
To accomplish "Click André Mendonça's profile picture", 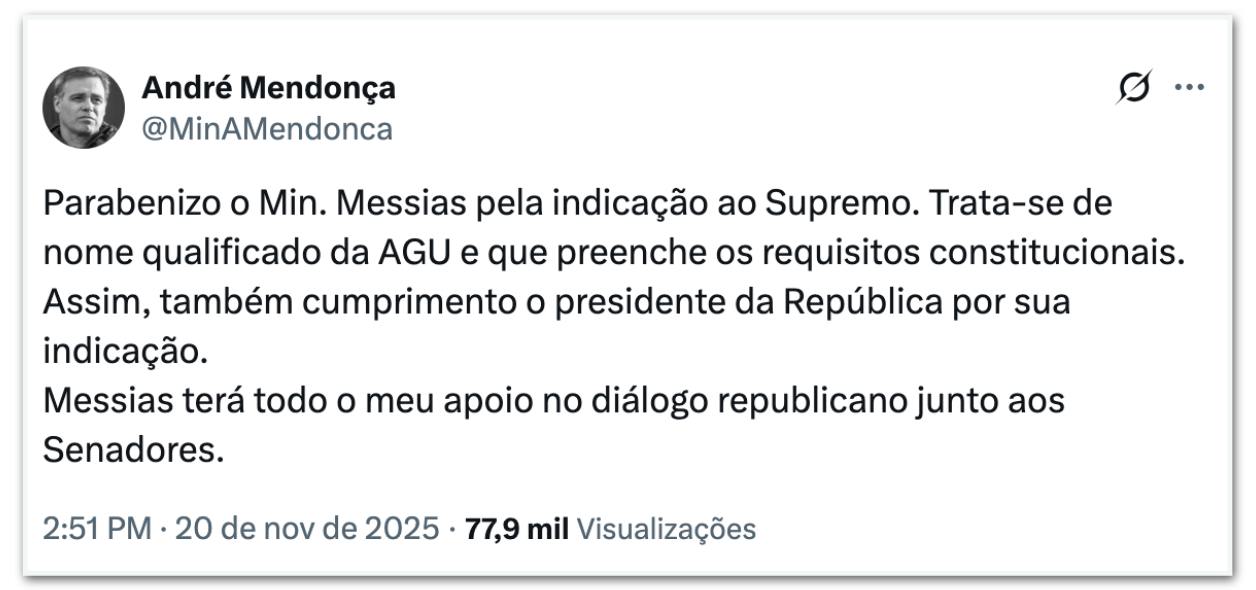I will pos(84,108).
